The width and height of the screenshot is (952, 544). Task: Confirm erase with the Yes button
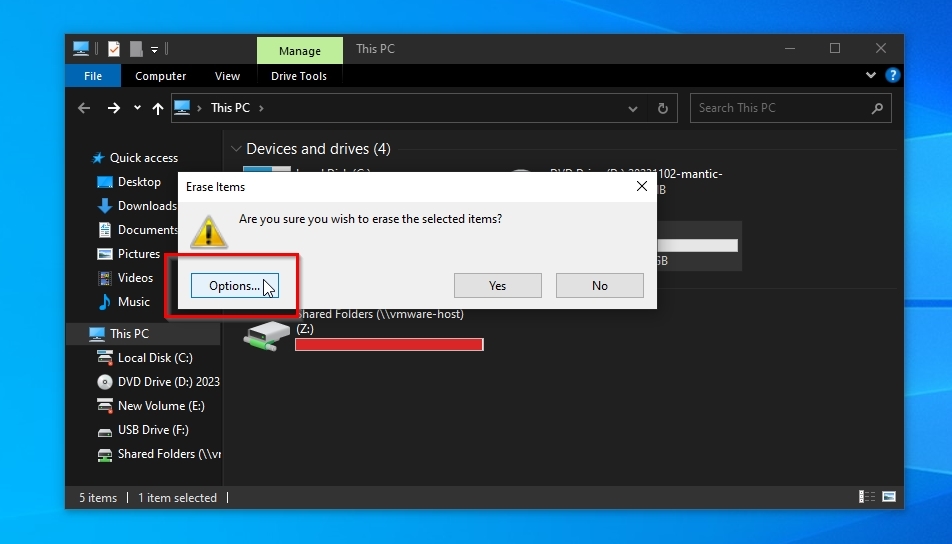point(497,285)
